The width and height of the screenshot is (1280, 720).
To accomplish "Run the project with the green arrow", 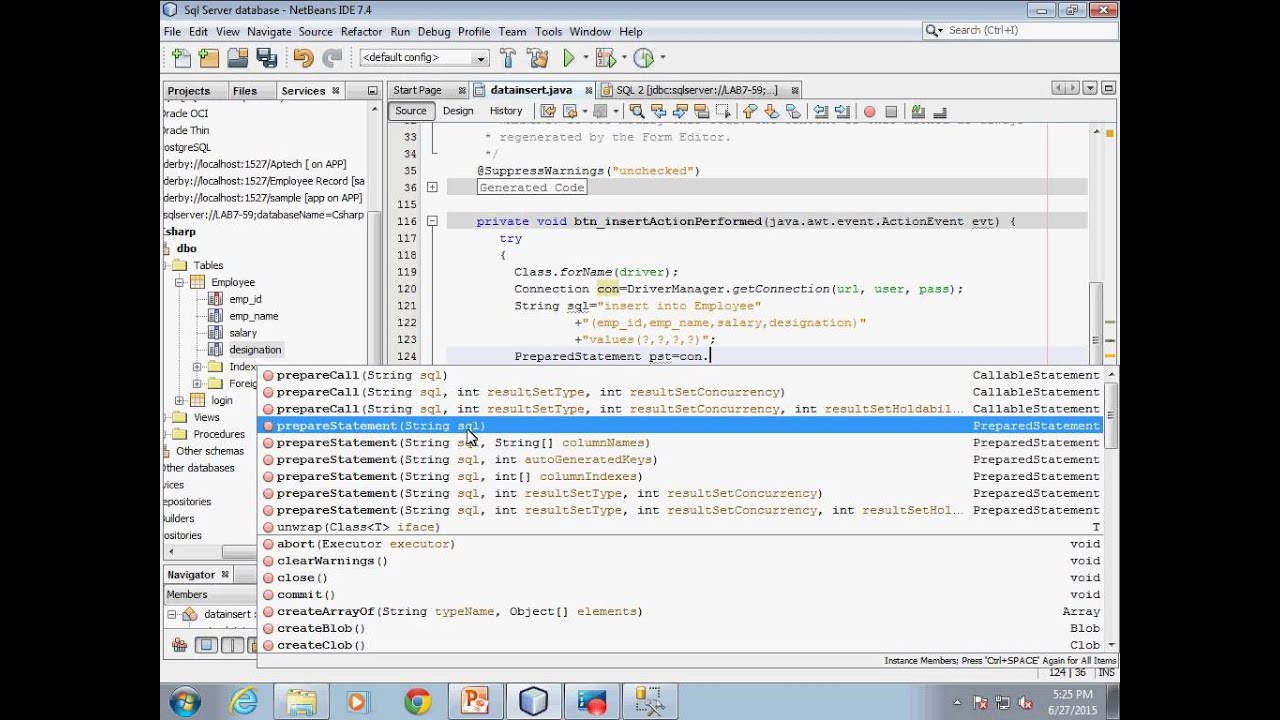I will (x=569, y=58).
